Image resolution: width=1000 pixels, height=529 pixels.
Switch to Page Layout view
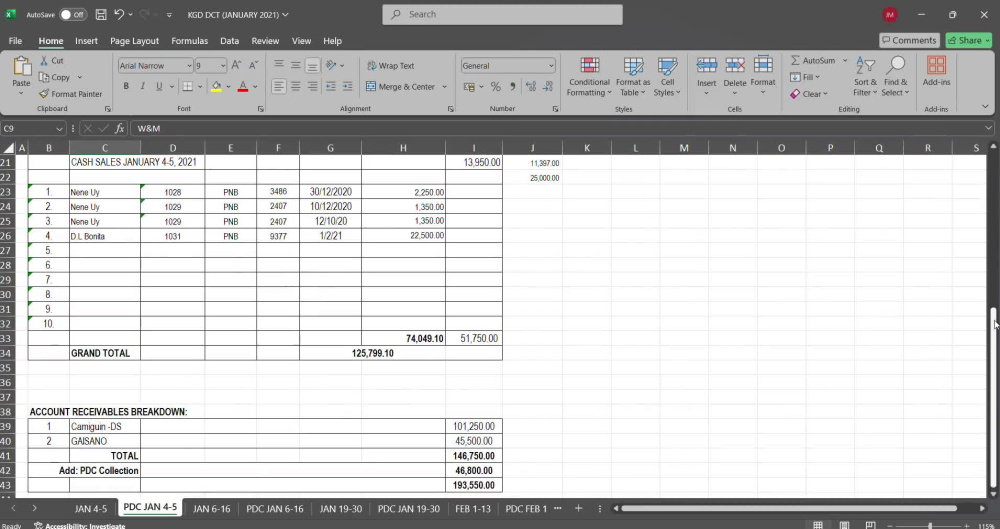[x=844, y=525]
